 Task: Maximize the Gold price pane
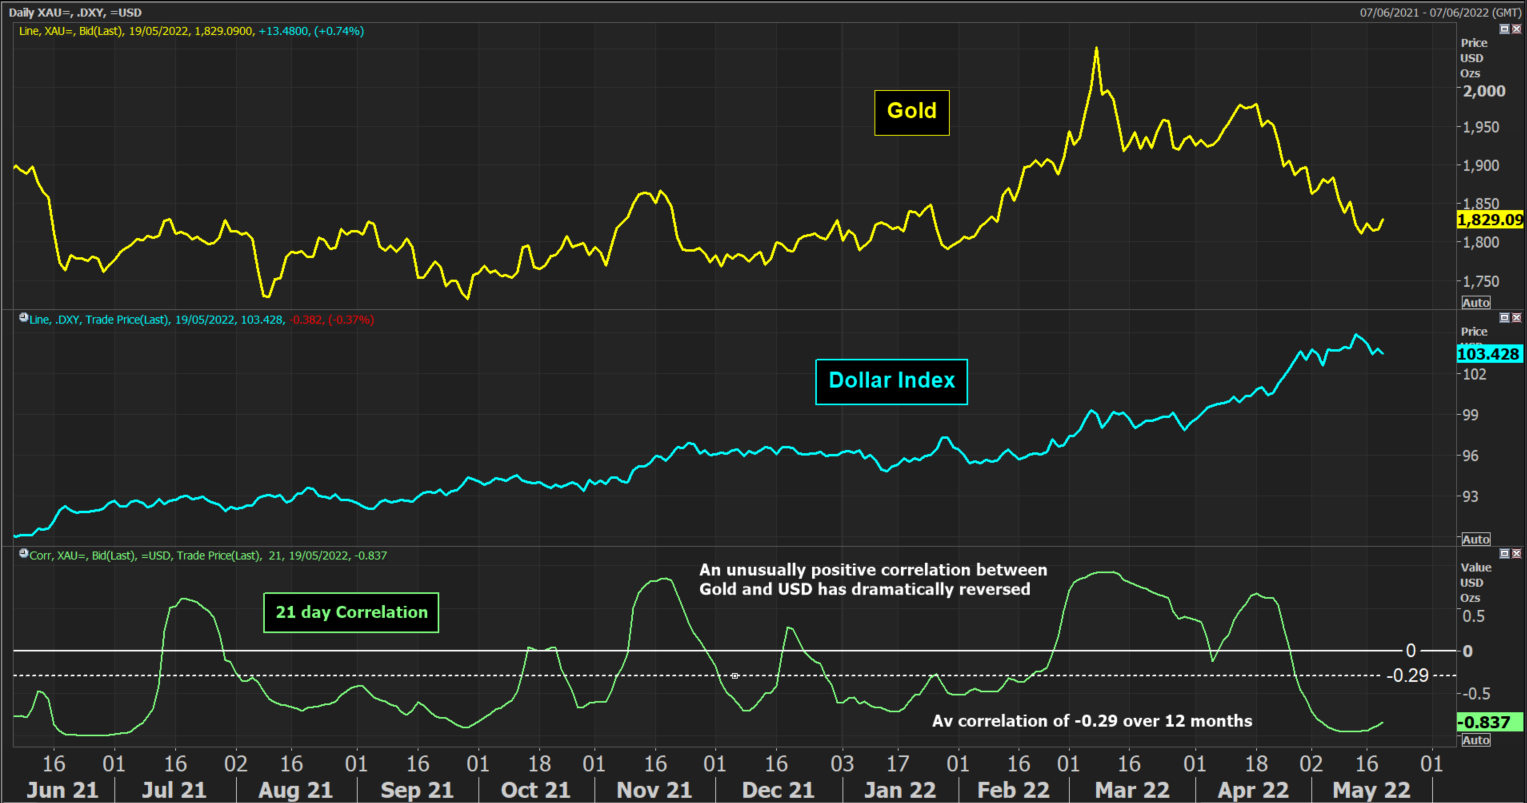coord(1504,30)
